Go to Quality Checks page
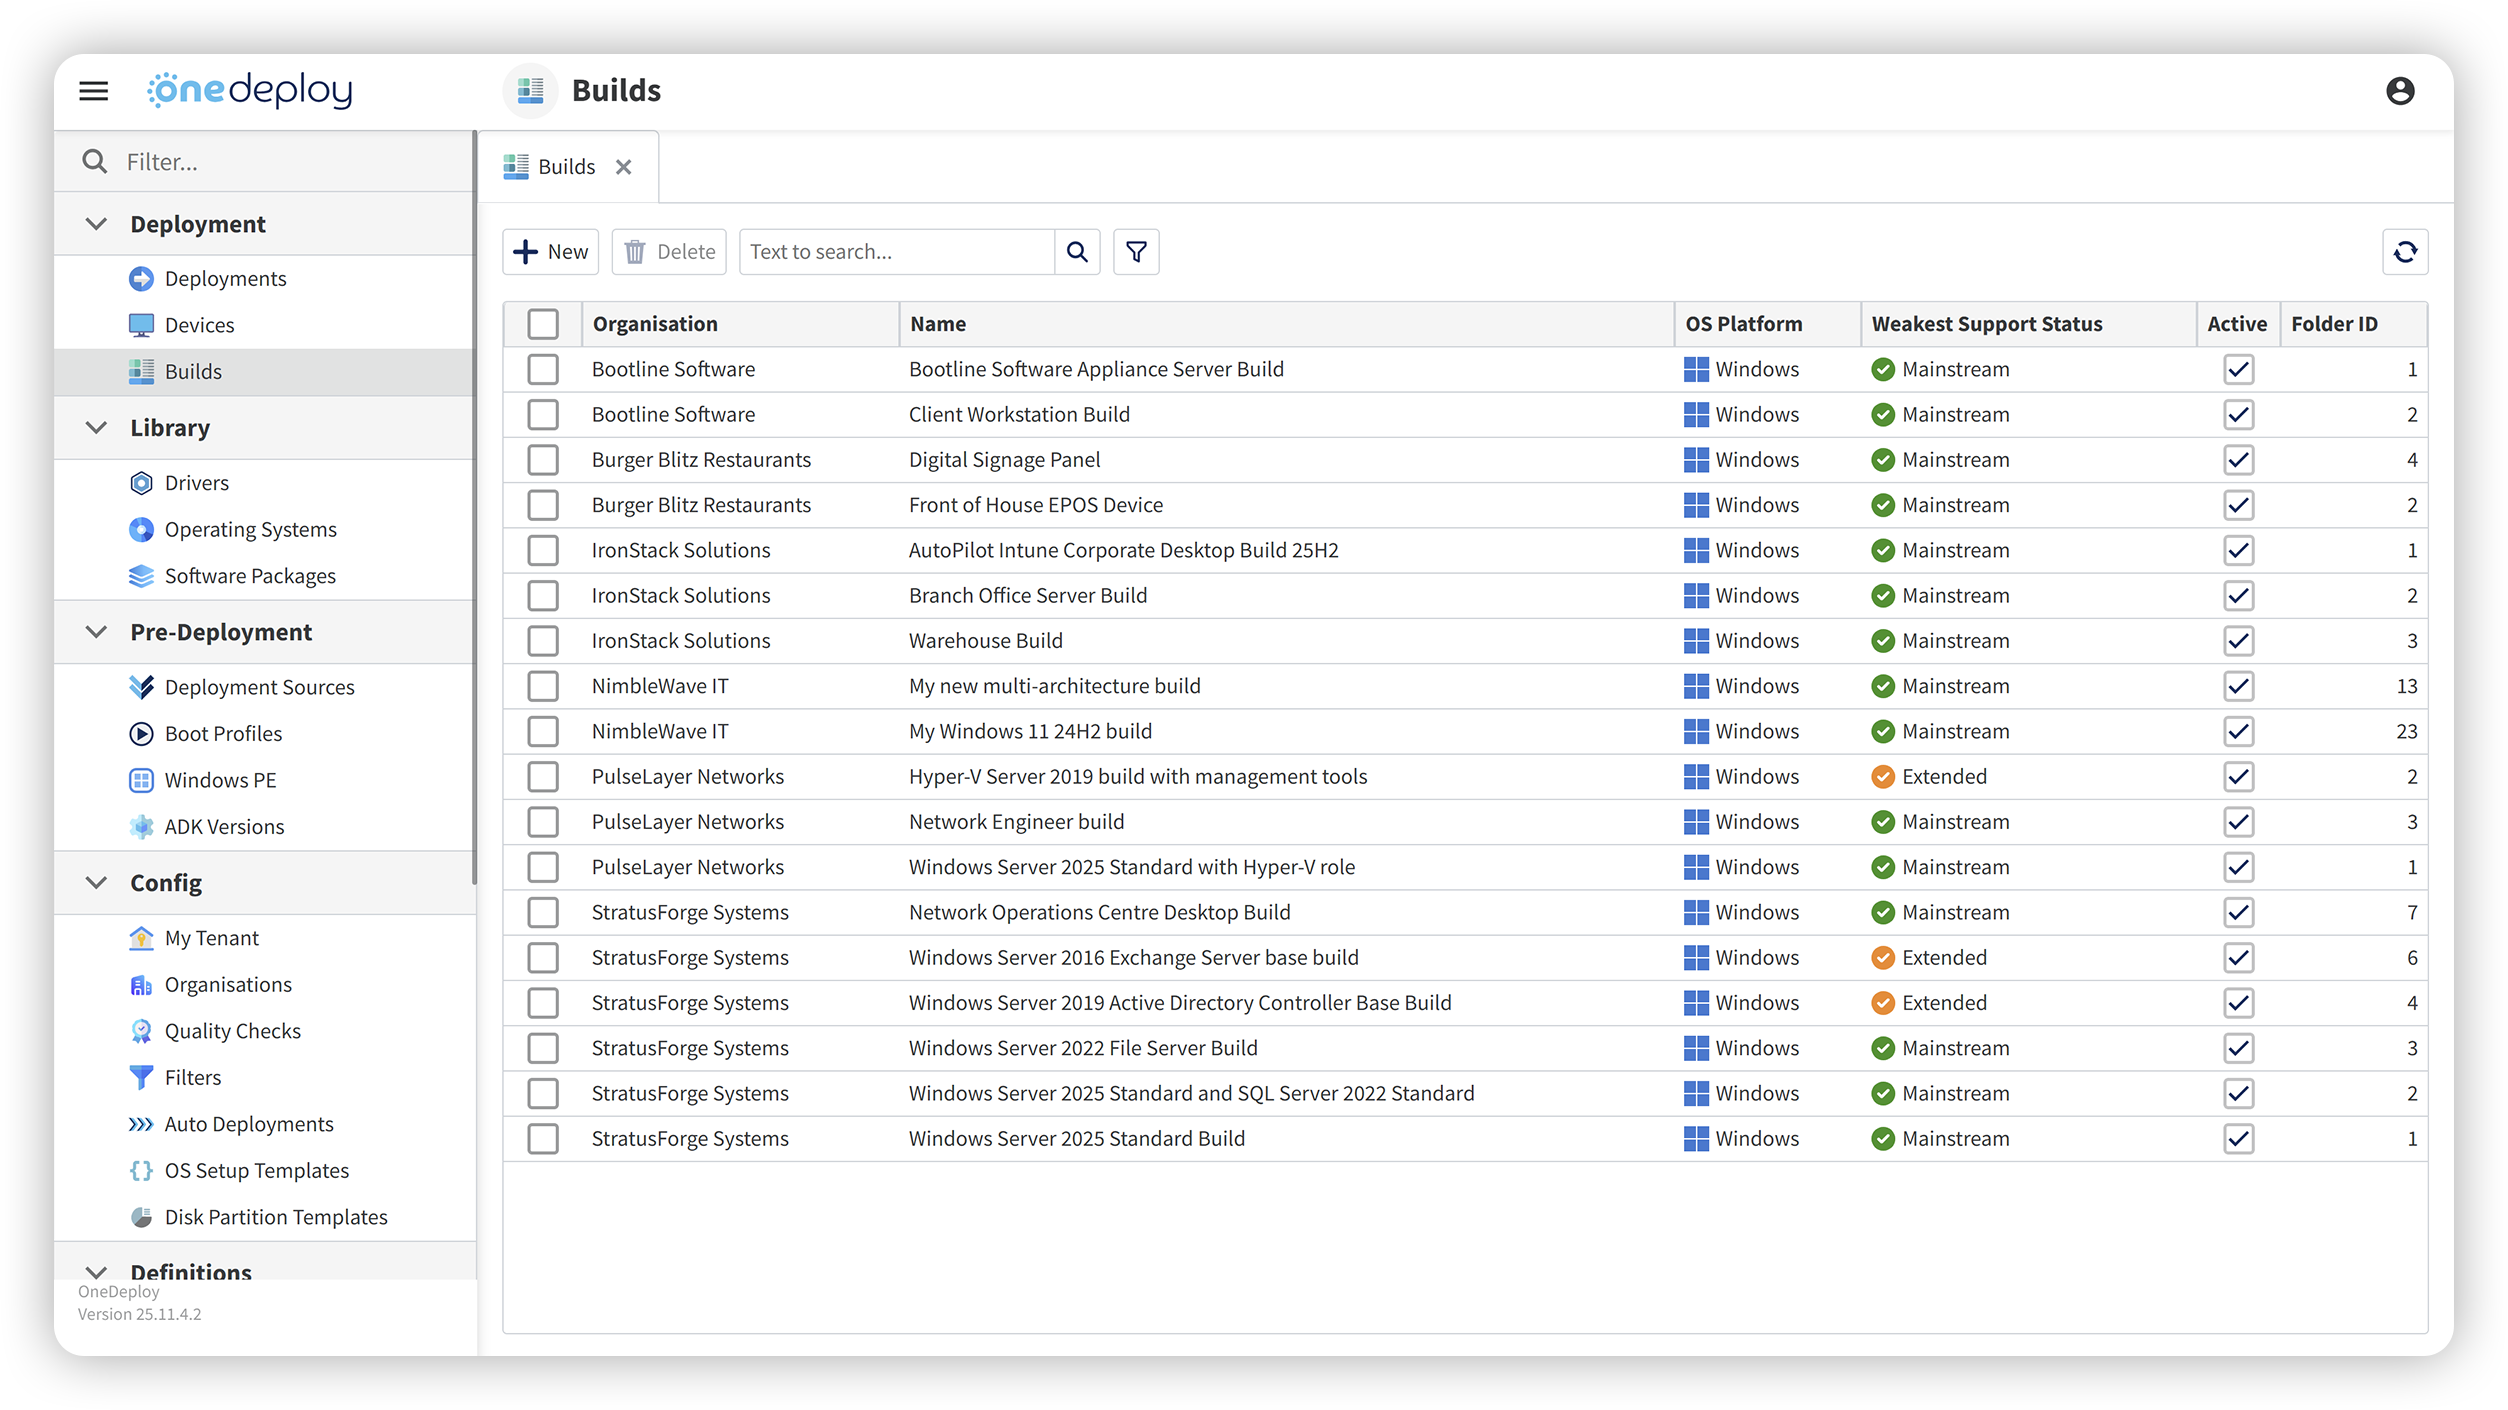This screenshot has width=2508, height=1410. pos(232,1031)
